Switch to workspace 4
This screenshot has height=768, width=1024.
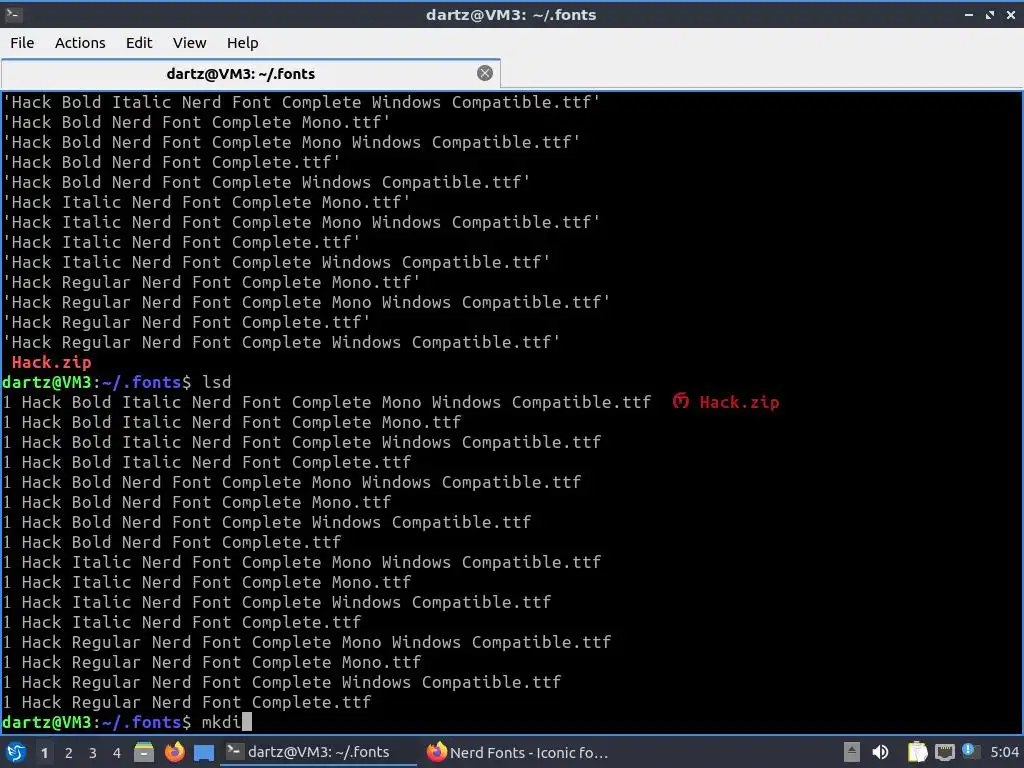[x=117, y=753]
